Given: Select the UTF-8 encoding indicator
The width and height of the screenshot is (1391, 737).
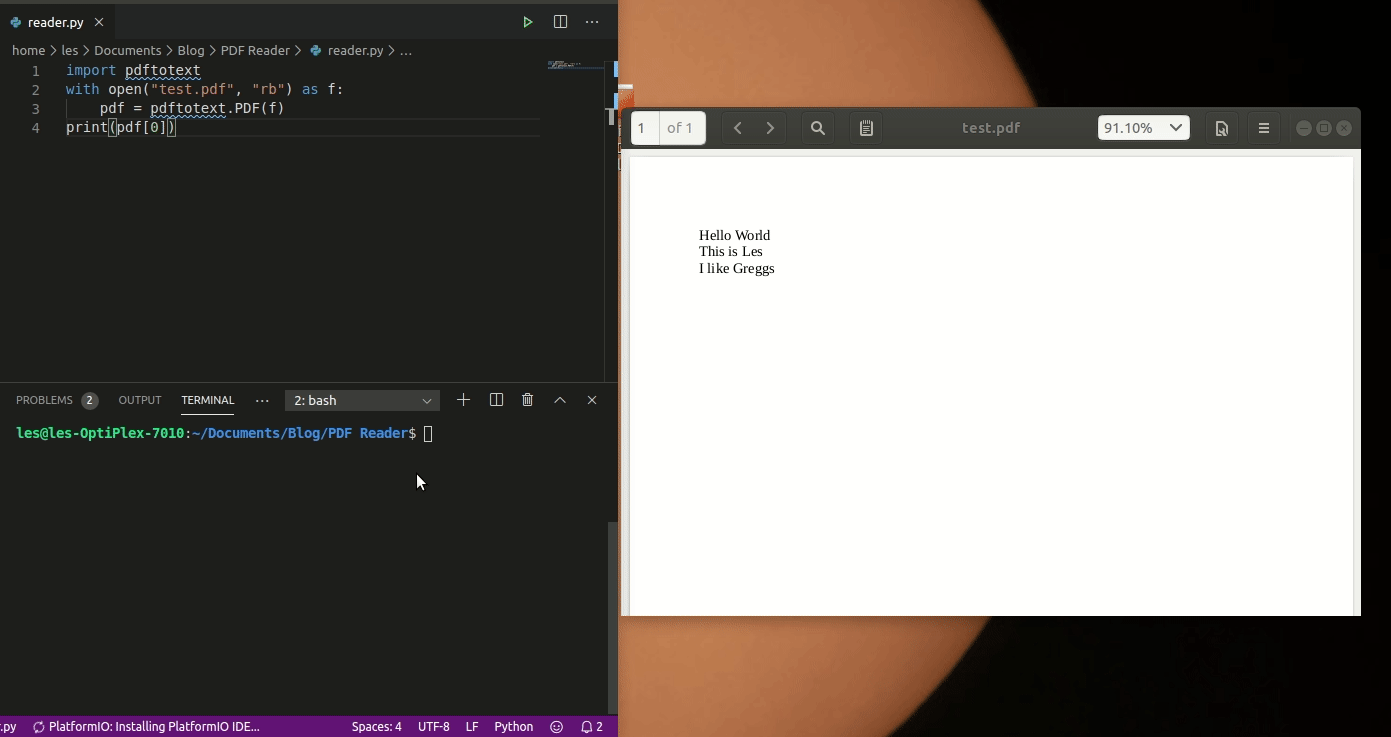Looking at the screenshot, I should tap(433, 726).
